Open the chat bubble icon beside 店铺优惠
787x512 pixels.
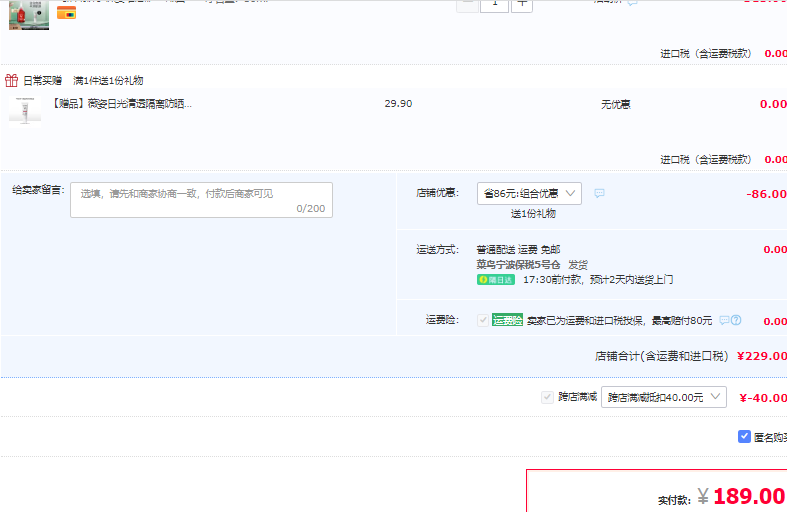[x=599, y=193]
